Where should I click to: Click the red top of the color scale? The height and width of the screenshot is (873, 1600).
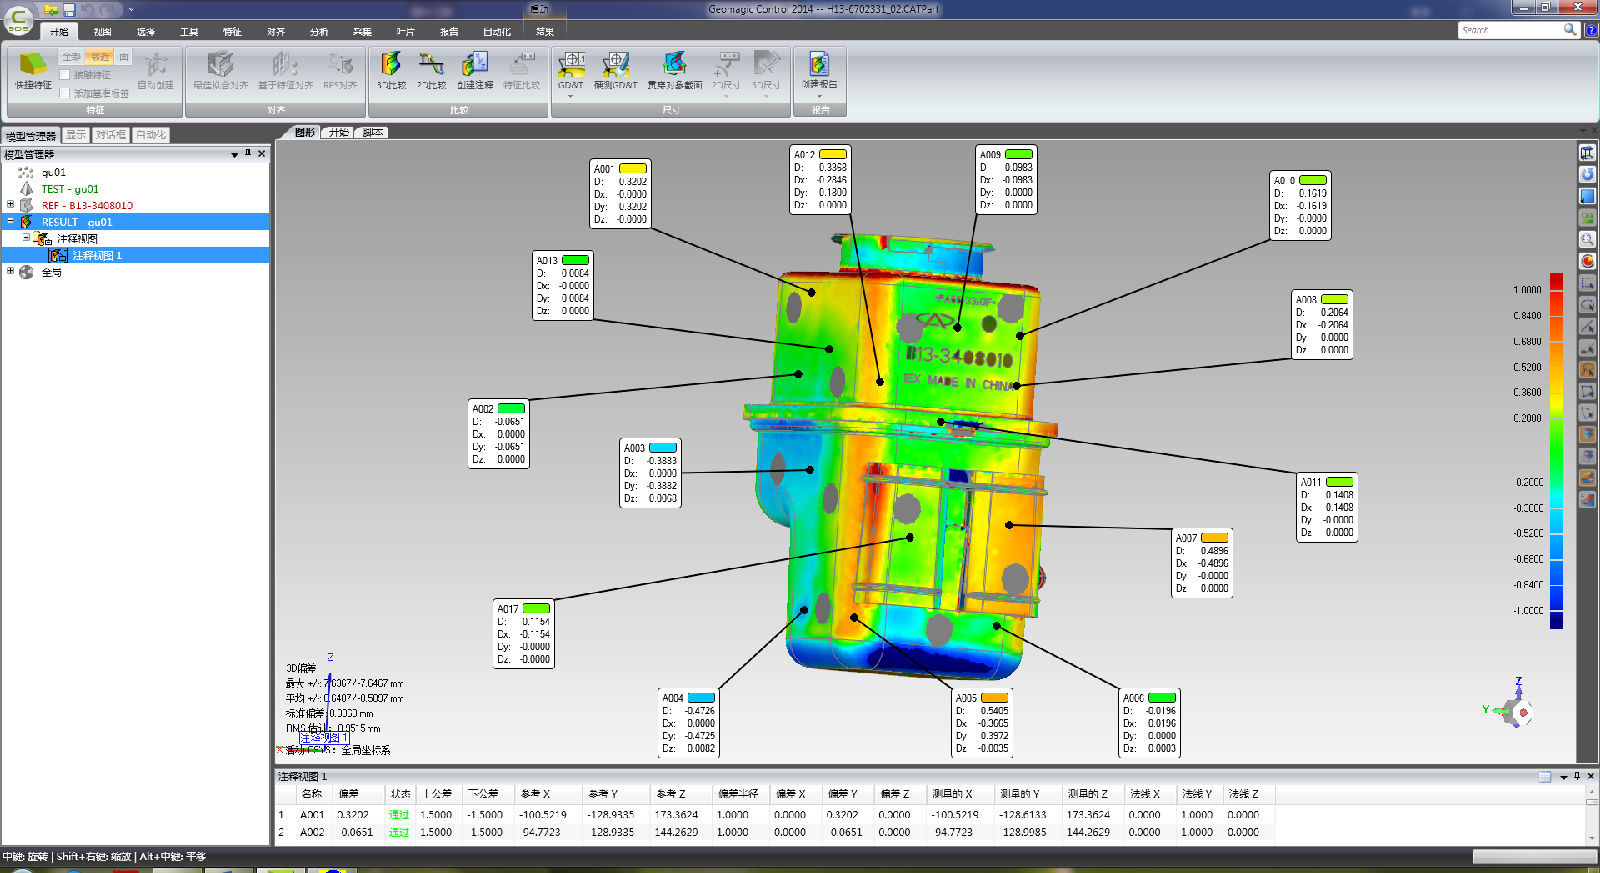click(x=1556, y=280)
